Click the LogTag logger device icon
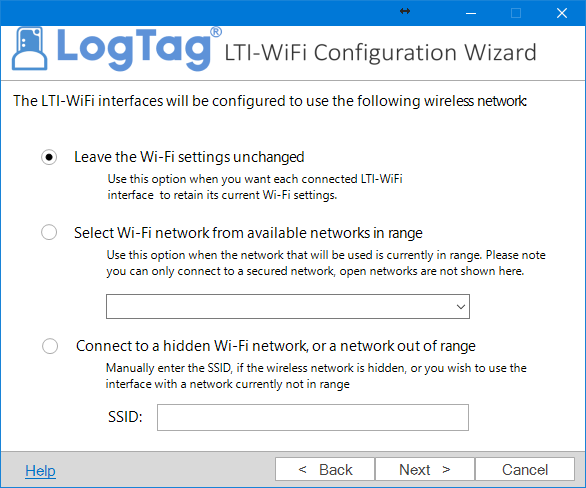The width and height of the screenshot is (586, 488). (30, 49)
